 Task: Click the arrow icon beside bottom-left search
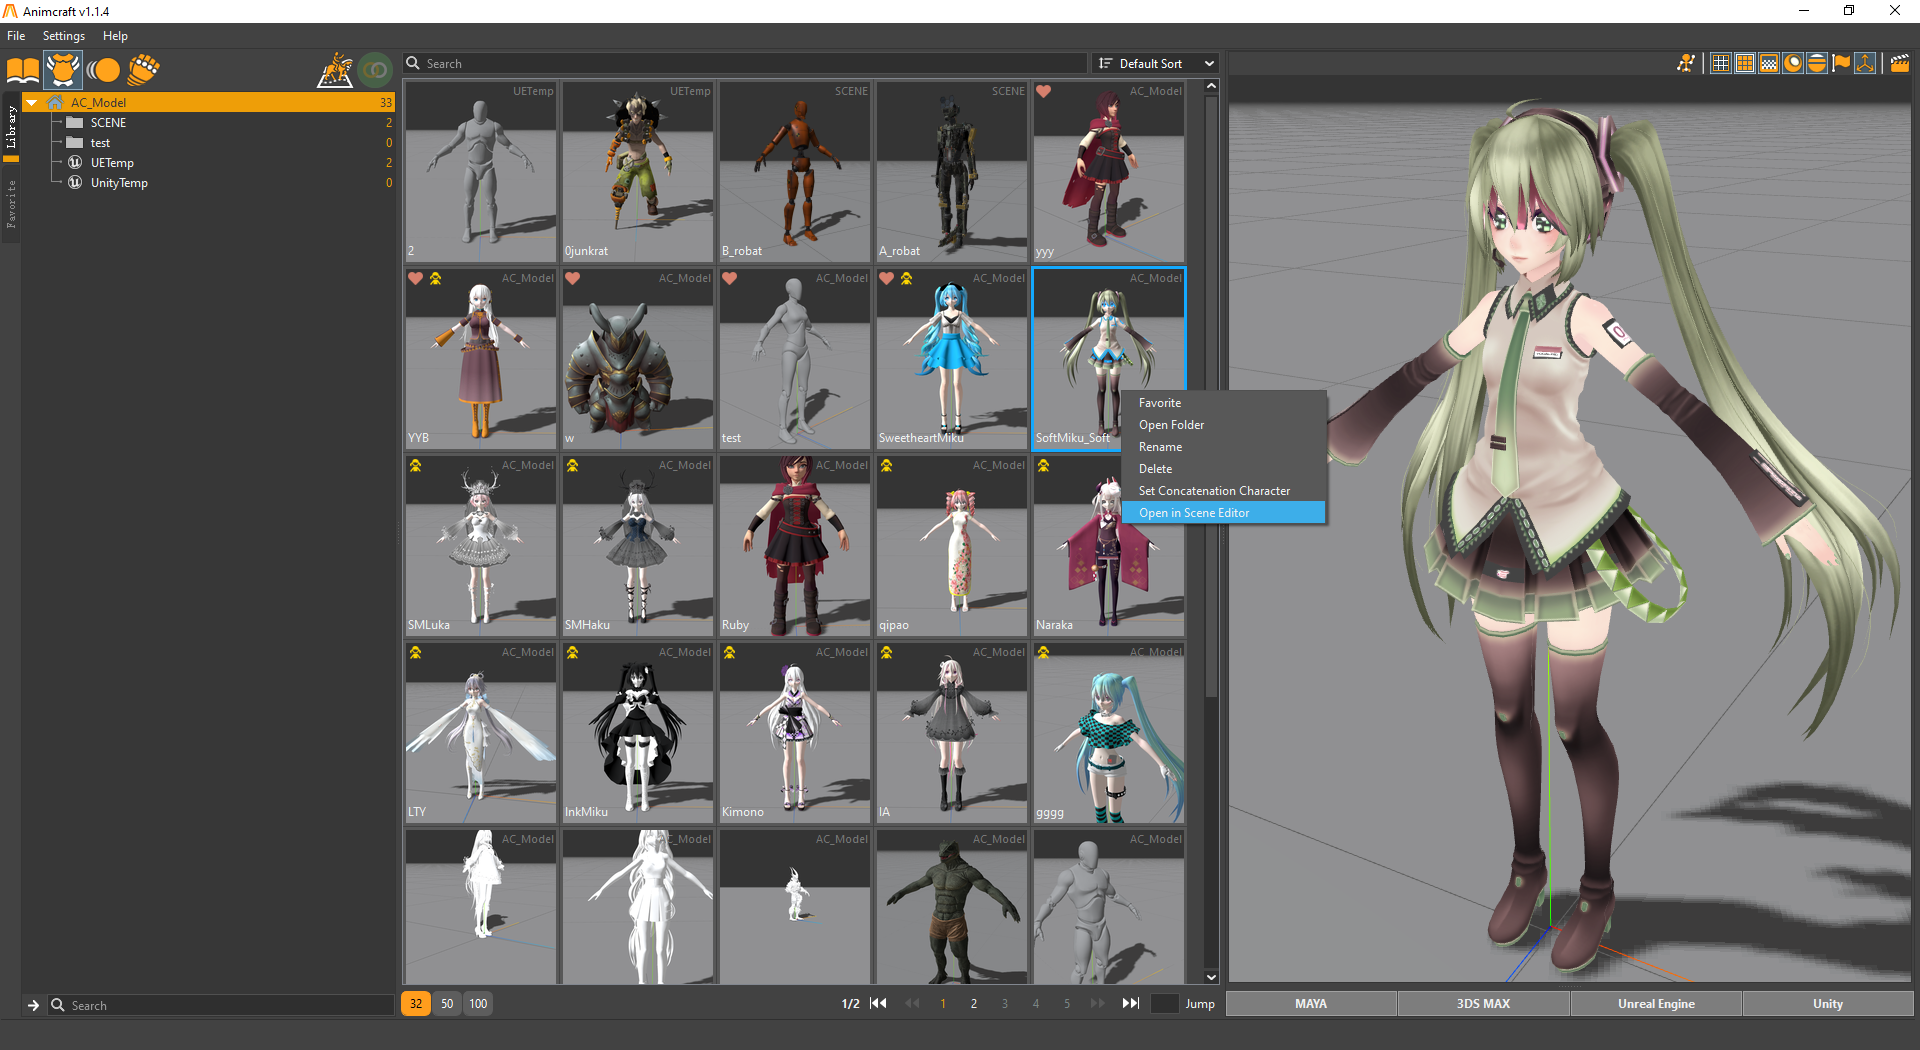point(33,1005)
